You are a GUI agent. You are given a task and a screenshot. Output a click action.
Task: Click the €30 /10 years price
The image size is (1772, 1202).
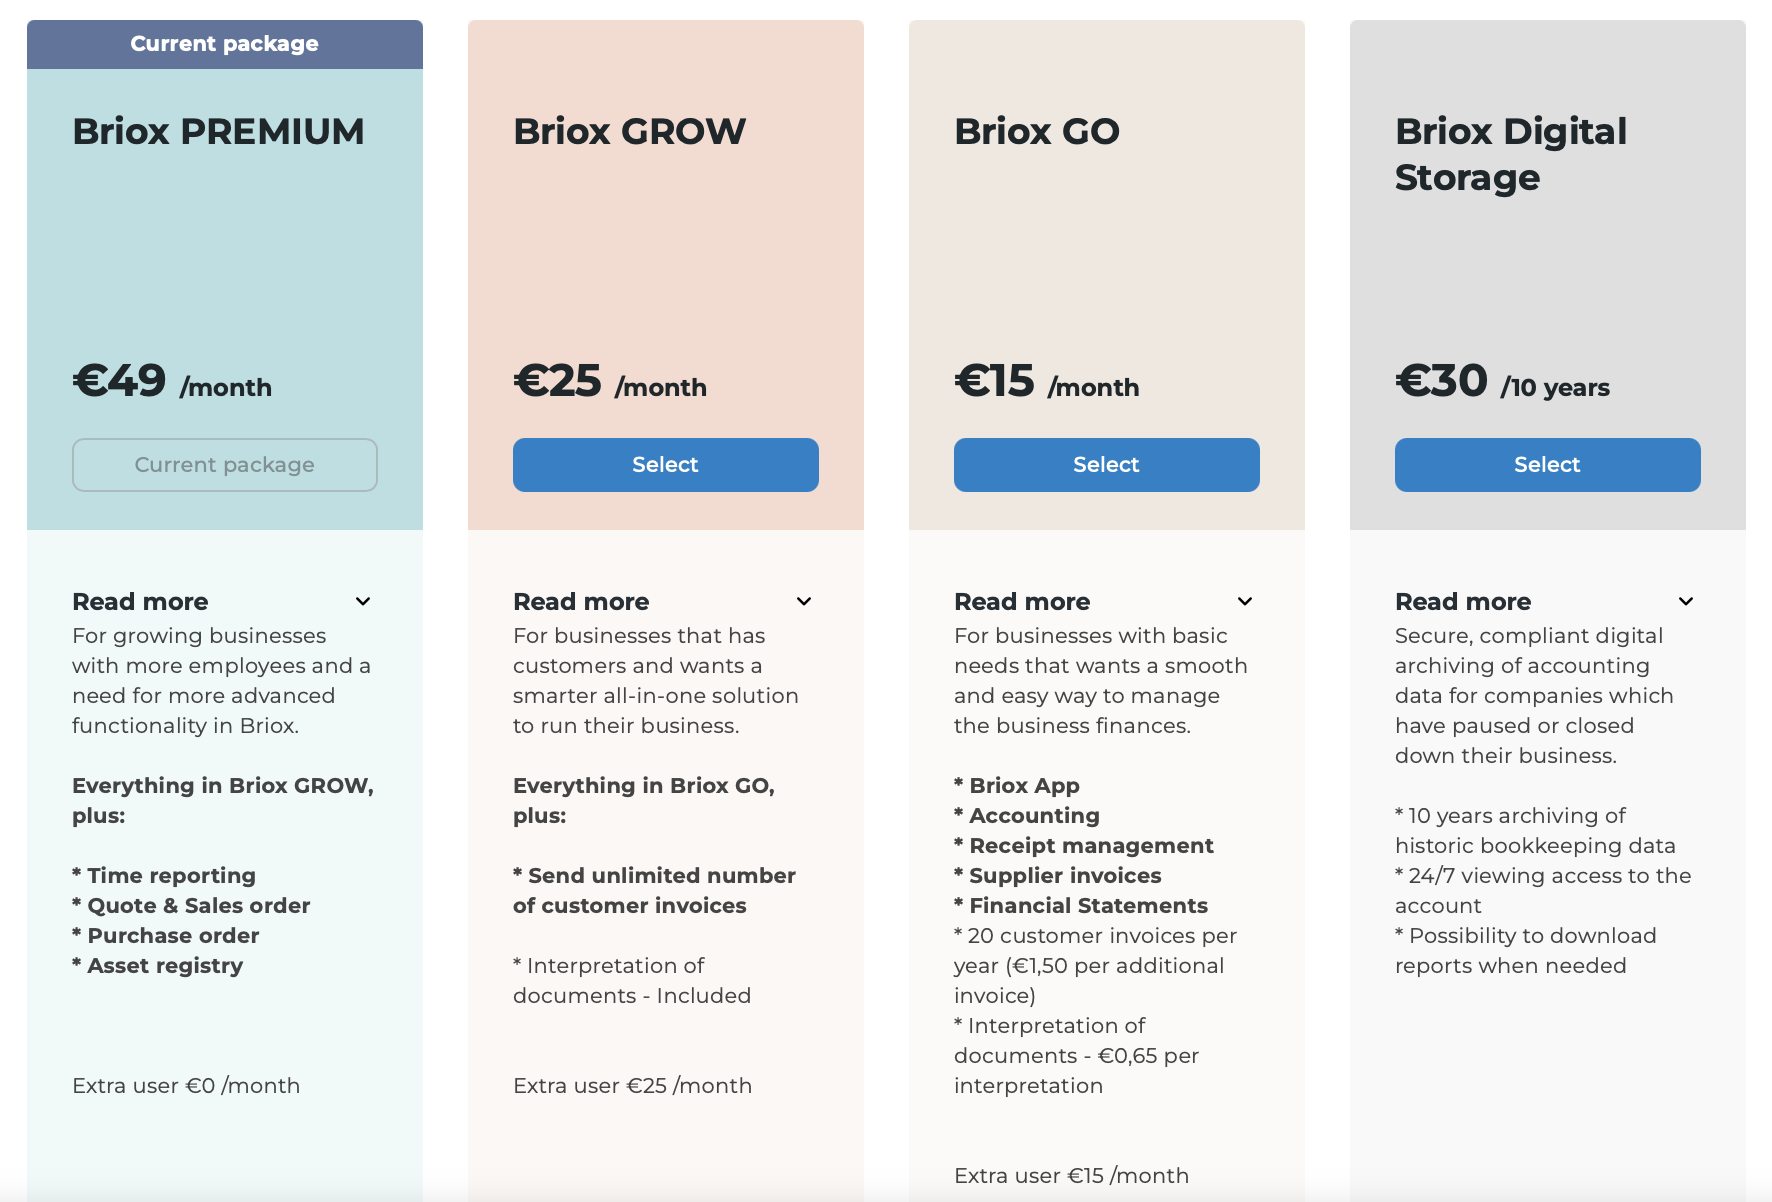1501,381
